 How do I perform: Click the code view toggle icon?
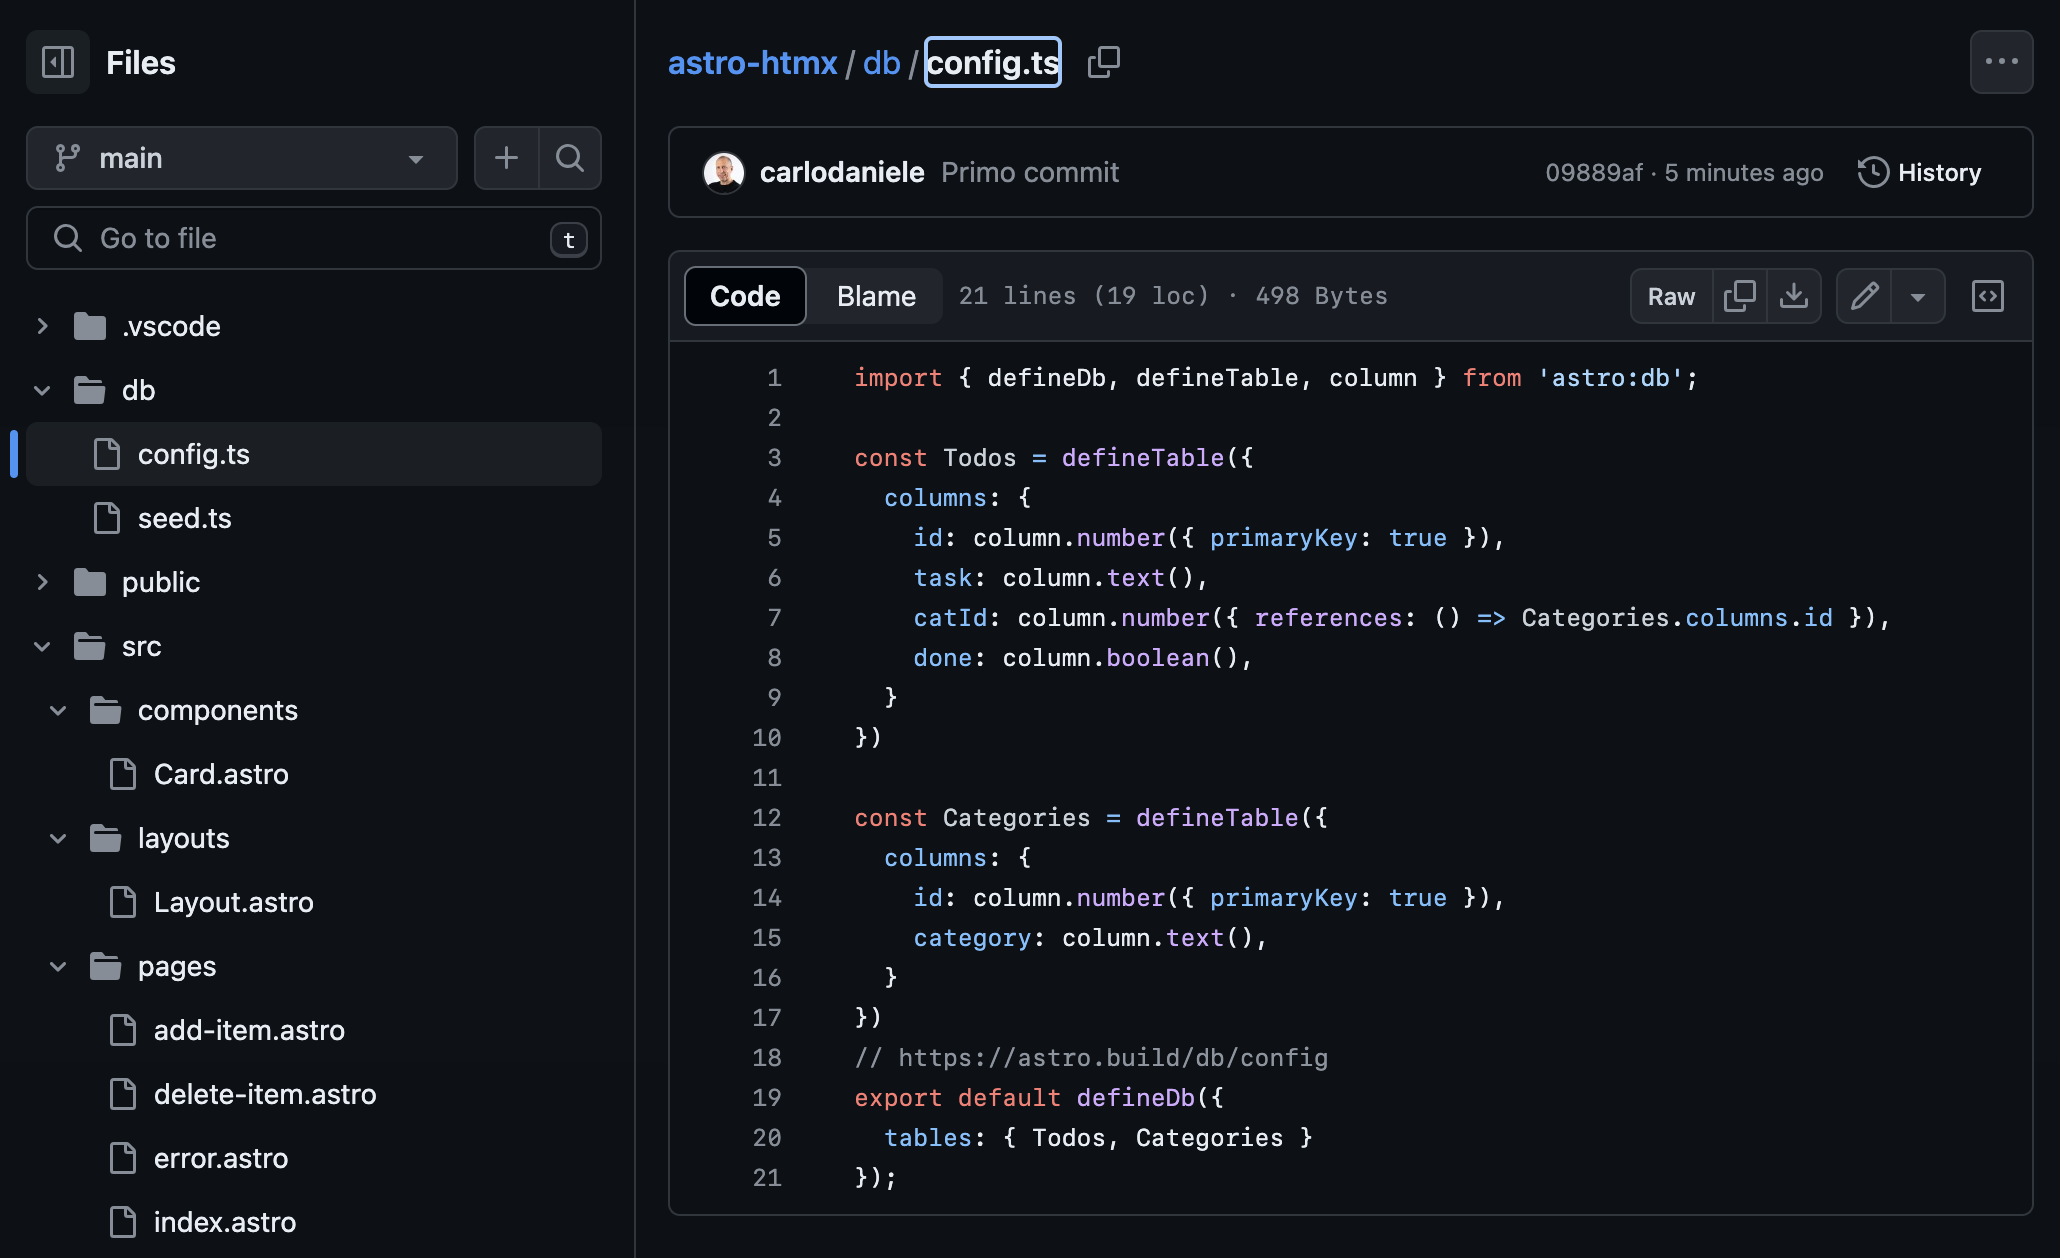click(1988, 294)
